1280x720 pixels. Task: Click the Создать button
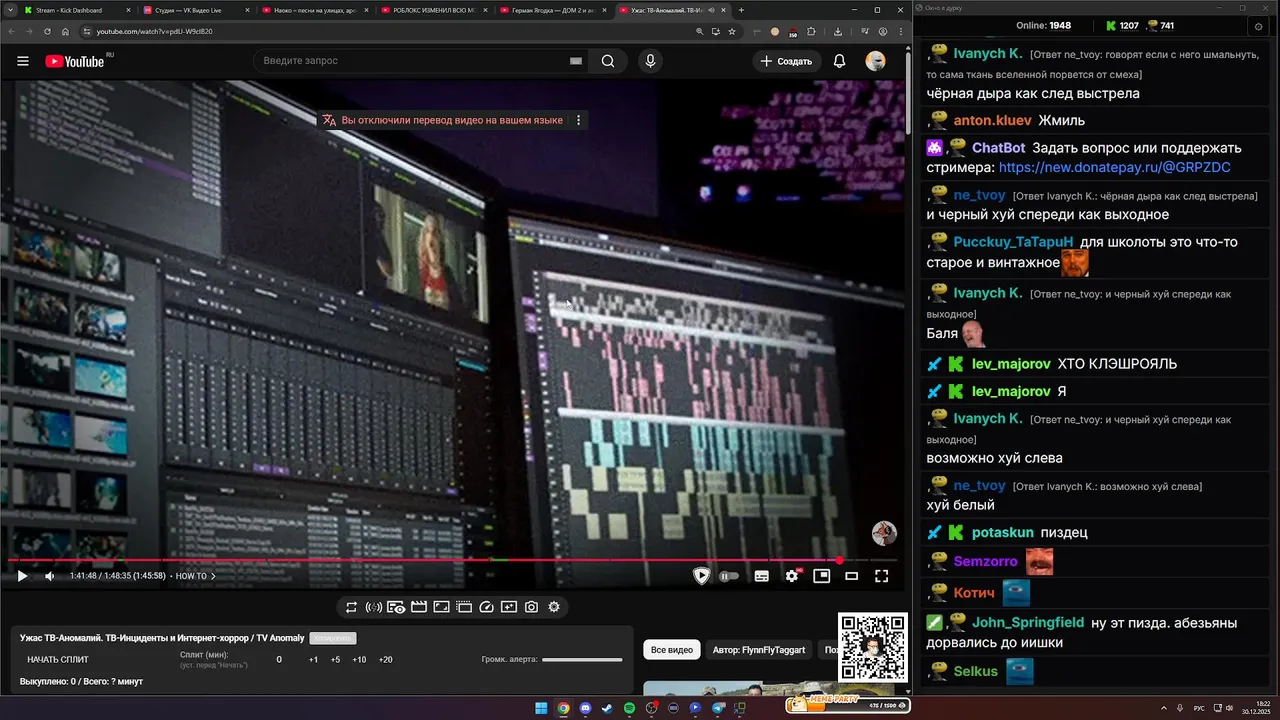coord(787,61)
